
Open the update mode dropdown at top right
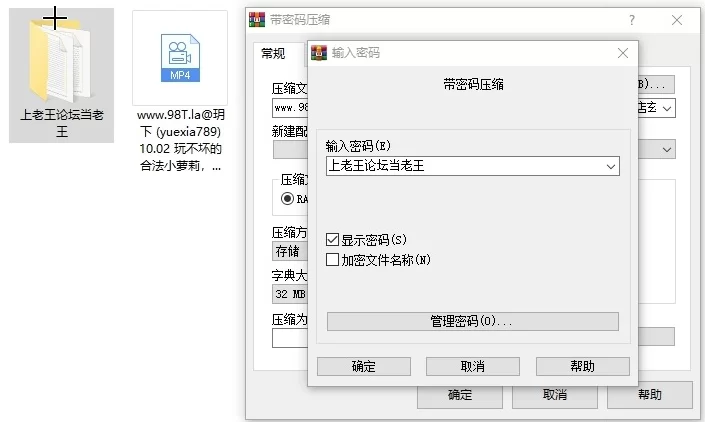(x=667, y=108)
